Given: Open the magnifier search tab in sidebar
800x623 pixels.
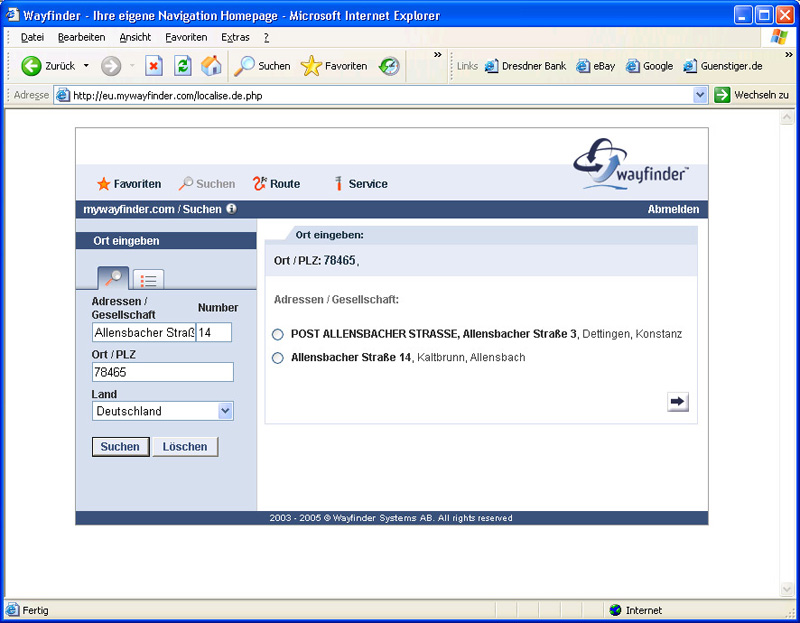Looking at the screenshot, I should pos(111,279).
